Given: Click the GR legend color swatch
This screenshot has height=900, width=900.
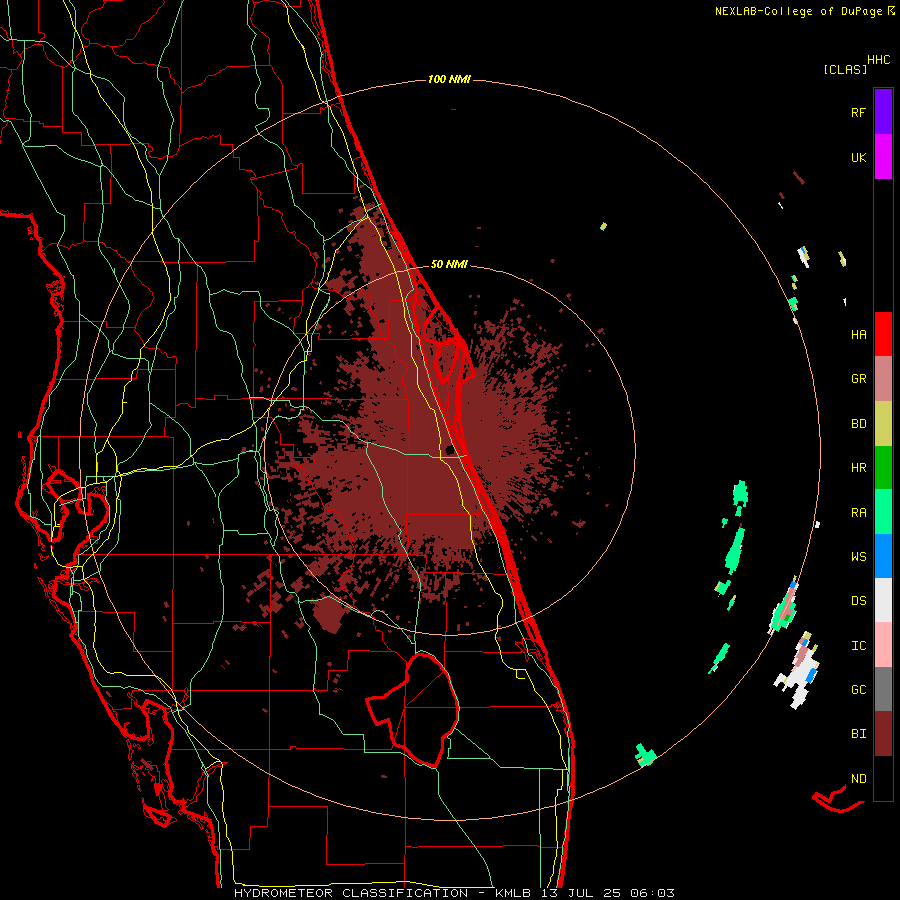Looking at the screenshot, I should tap(883, 379).
